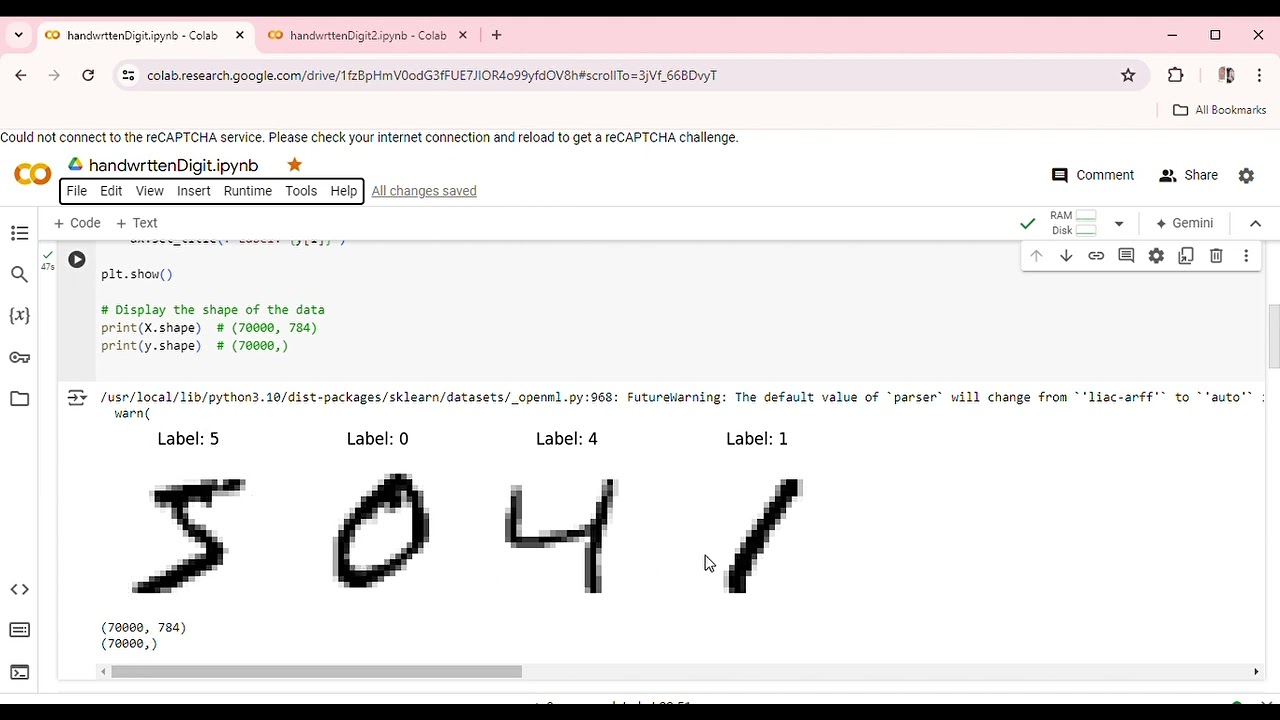The image size is (1280, 720).
Task: Open the find and replace search icon
Action: (x=19, y=274)
